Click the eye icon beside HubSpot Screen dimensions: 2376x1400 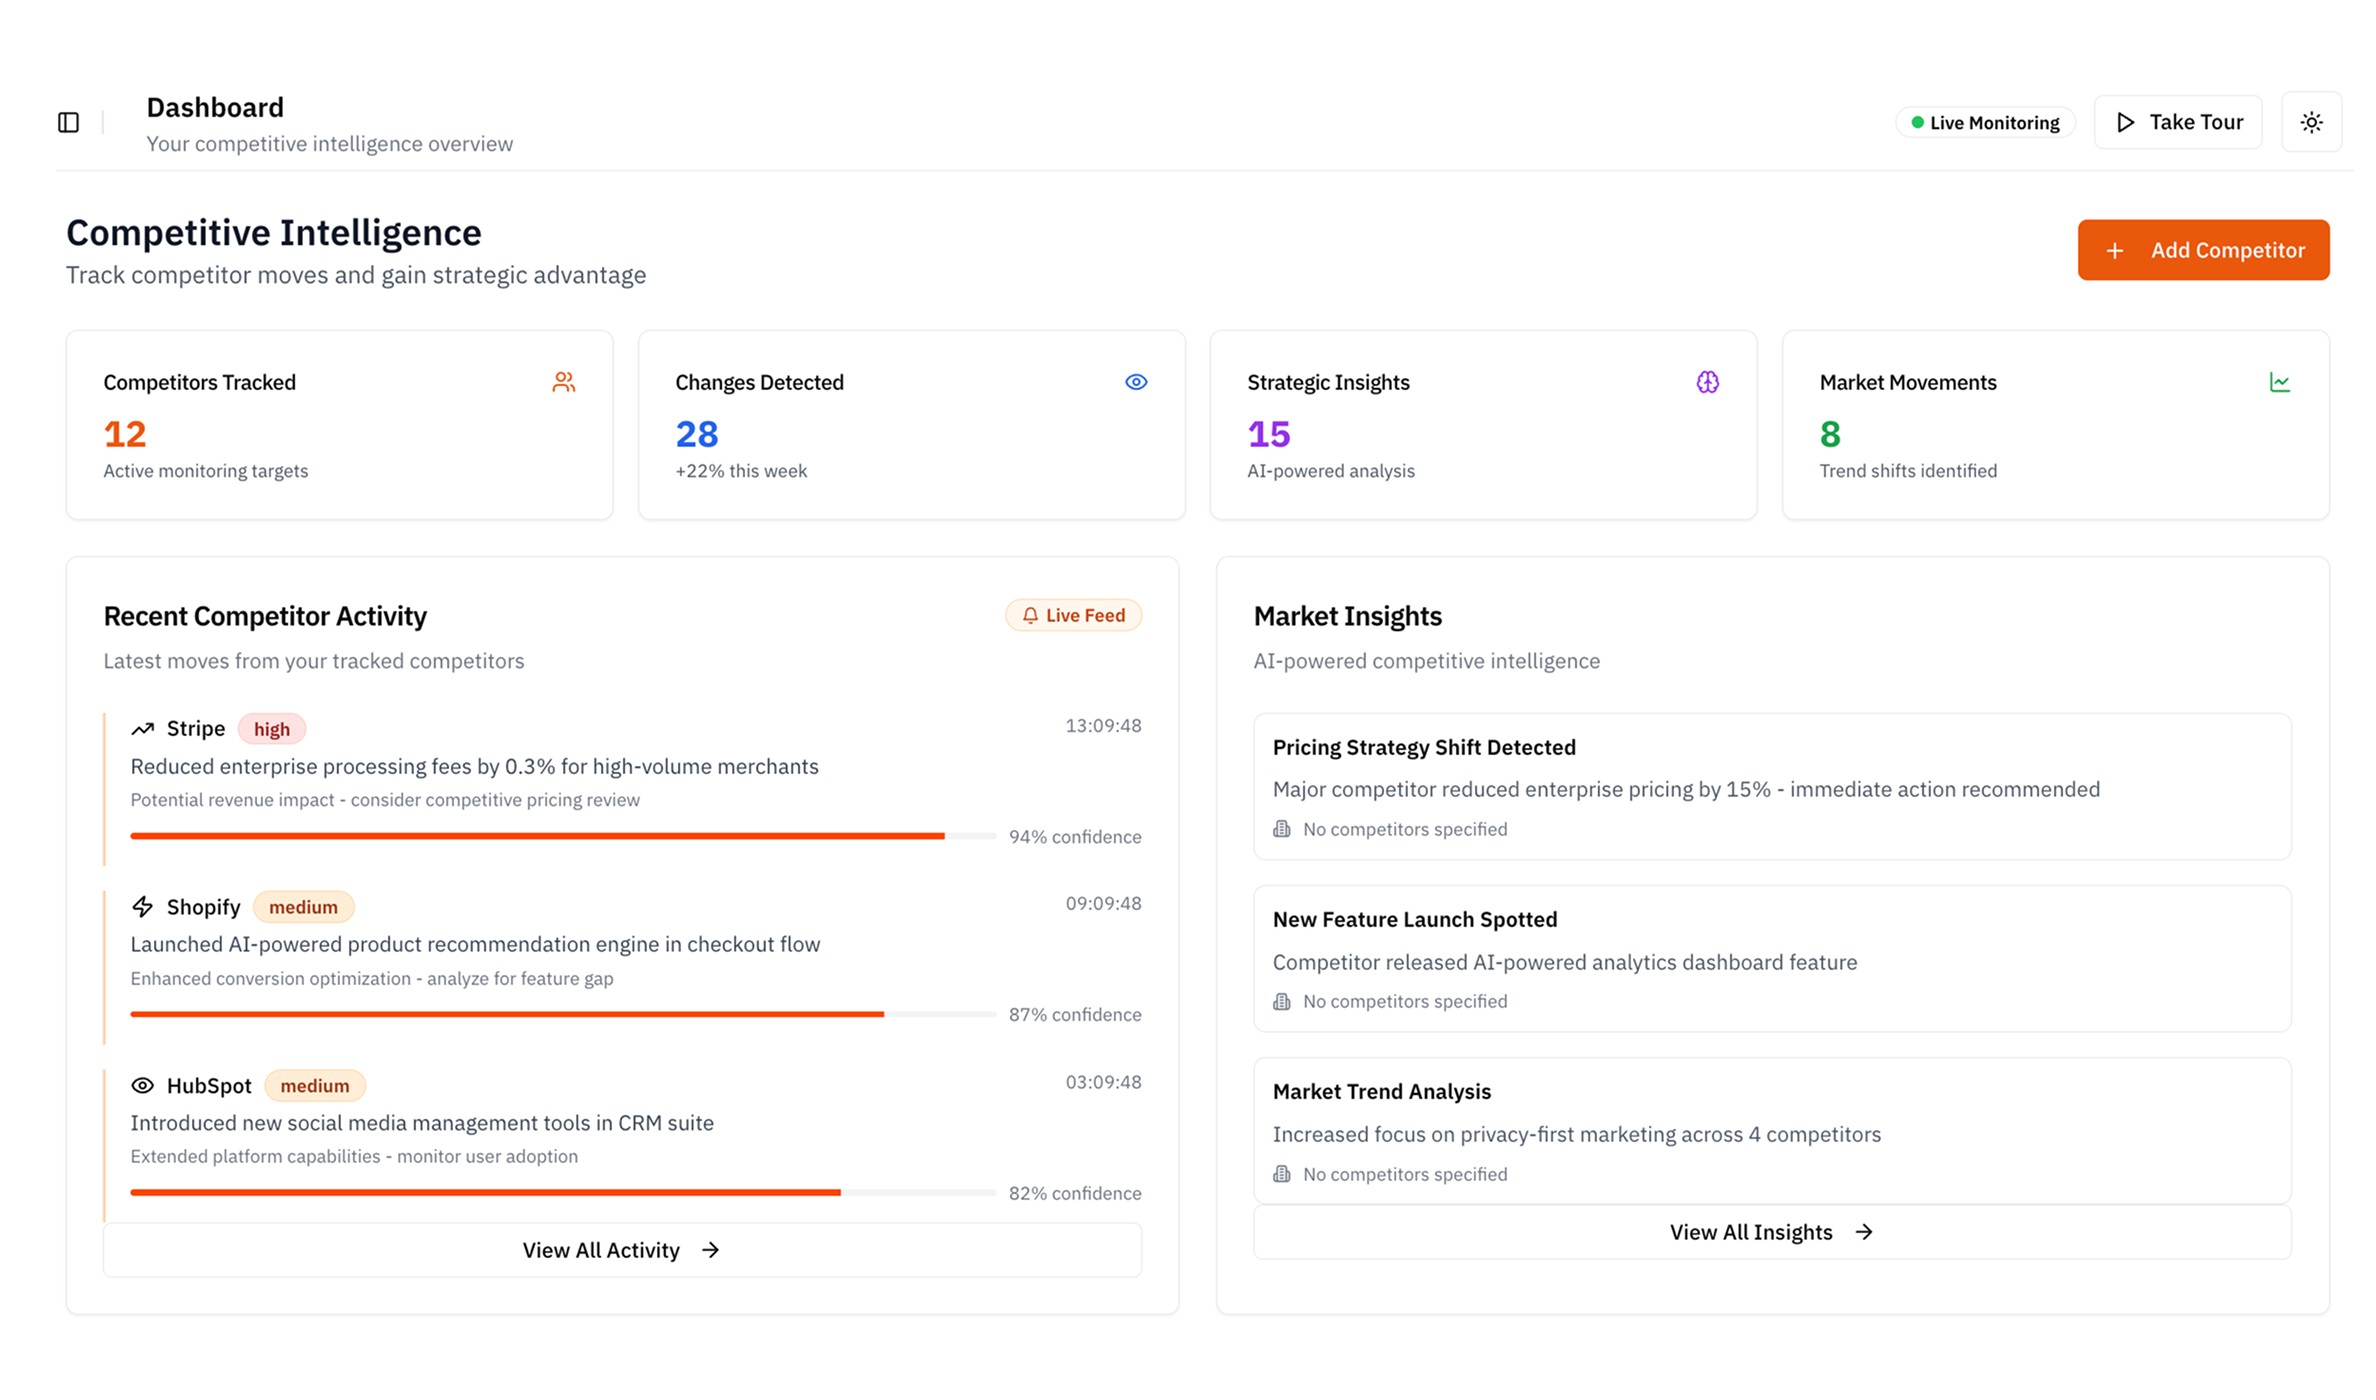pos(143,1086)
